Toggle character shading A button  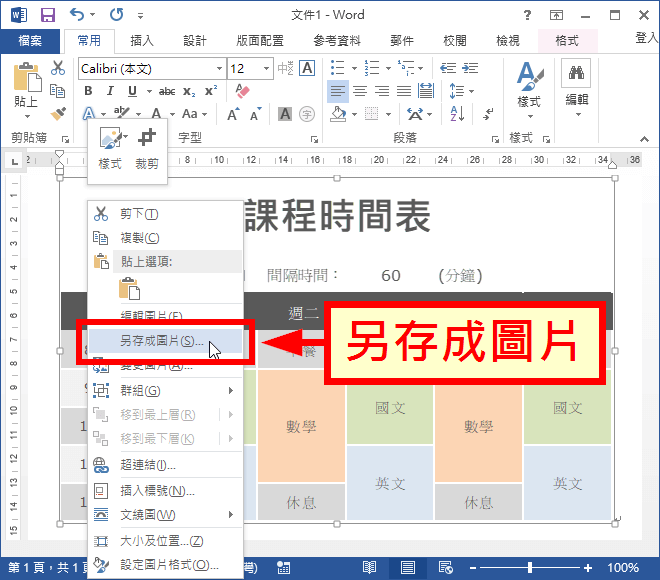[x=285, y=114]
